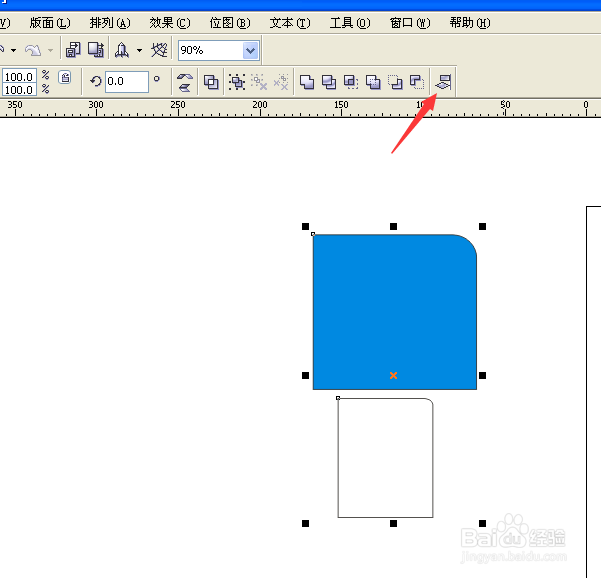
Task: Expand the application launcher dropdown arrow
Action: (140, 50)
